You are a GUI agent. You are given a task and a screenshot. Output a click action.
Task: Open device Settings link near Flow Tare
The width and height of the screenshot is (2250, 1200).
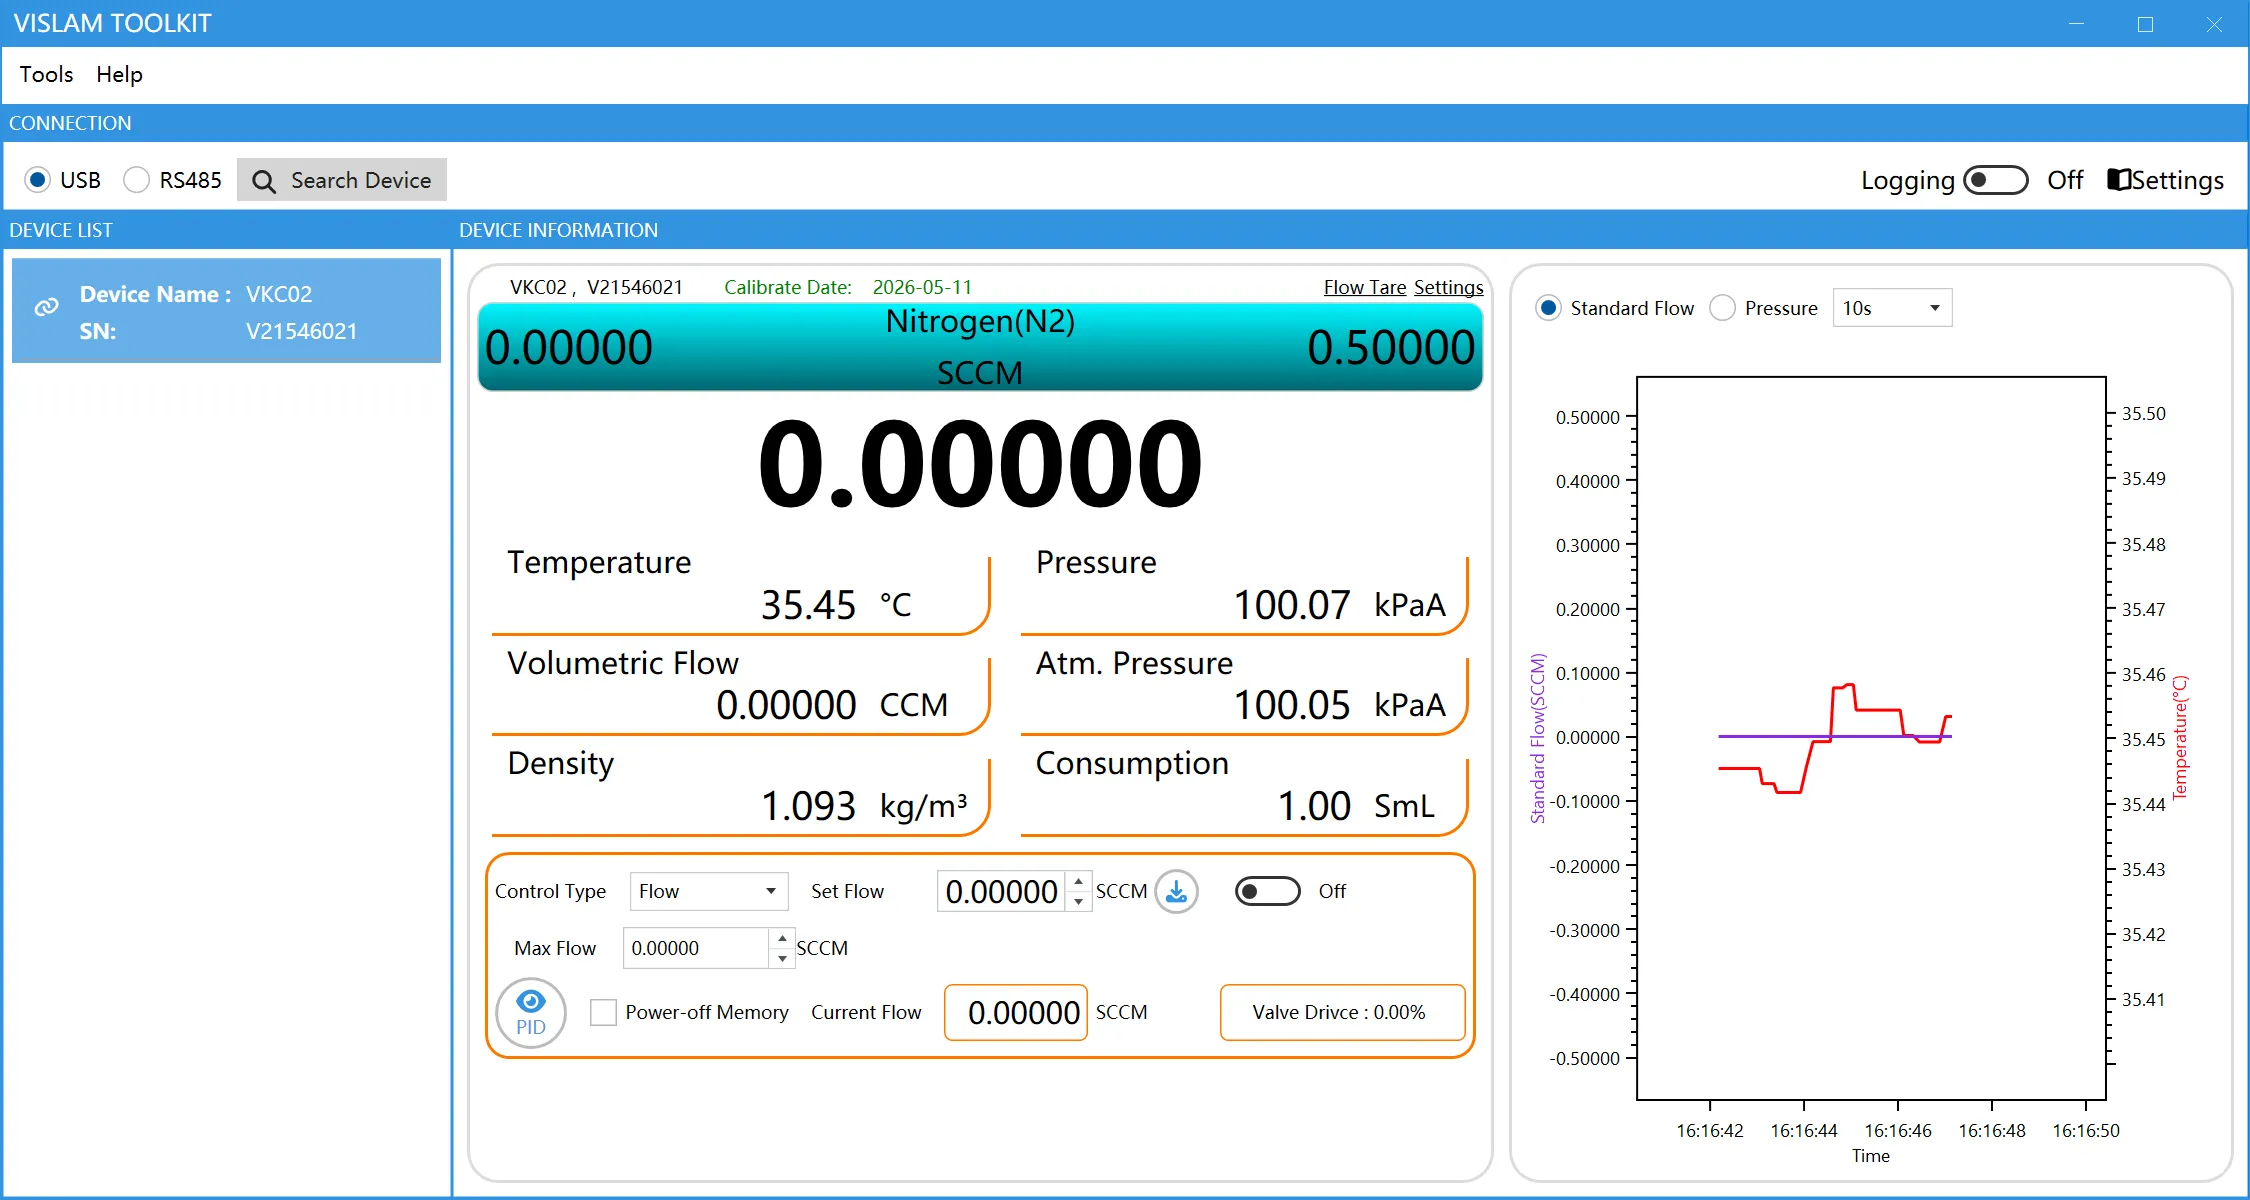(1448, 287)
